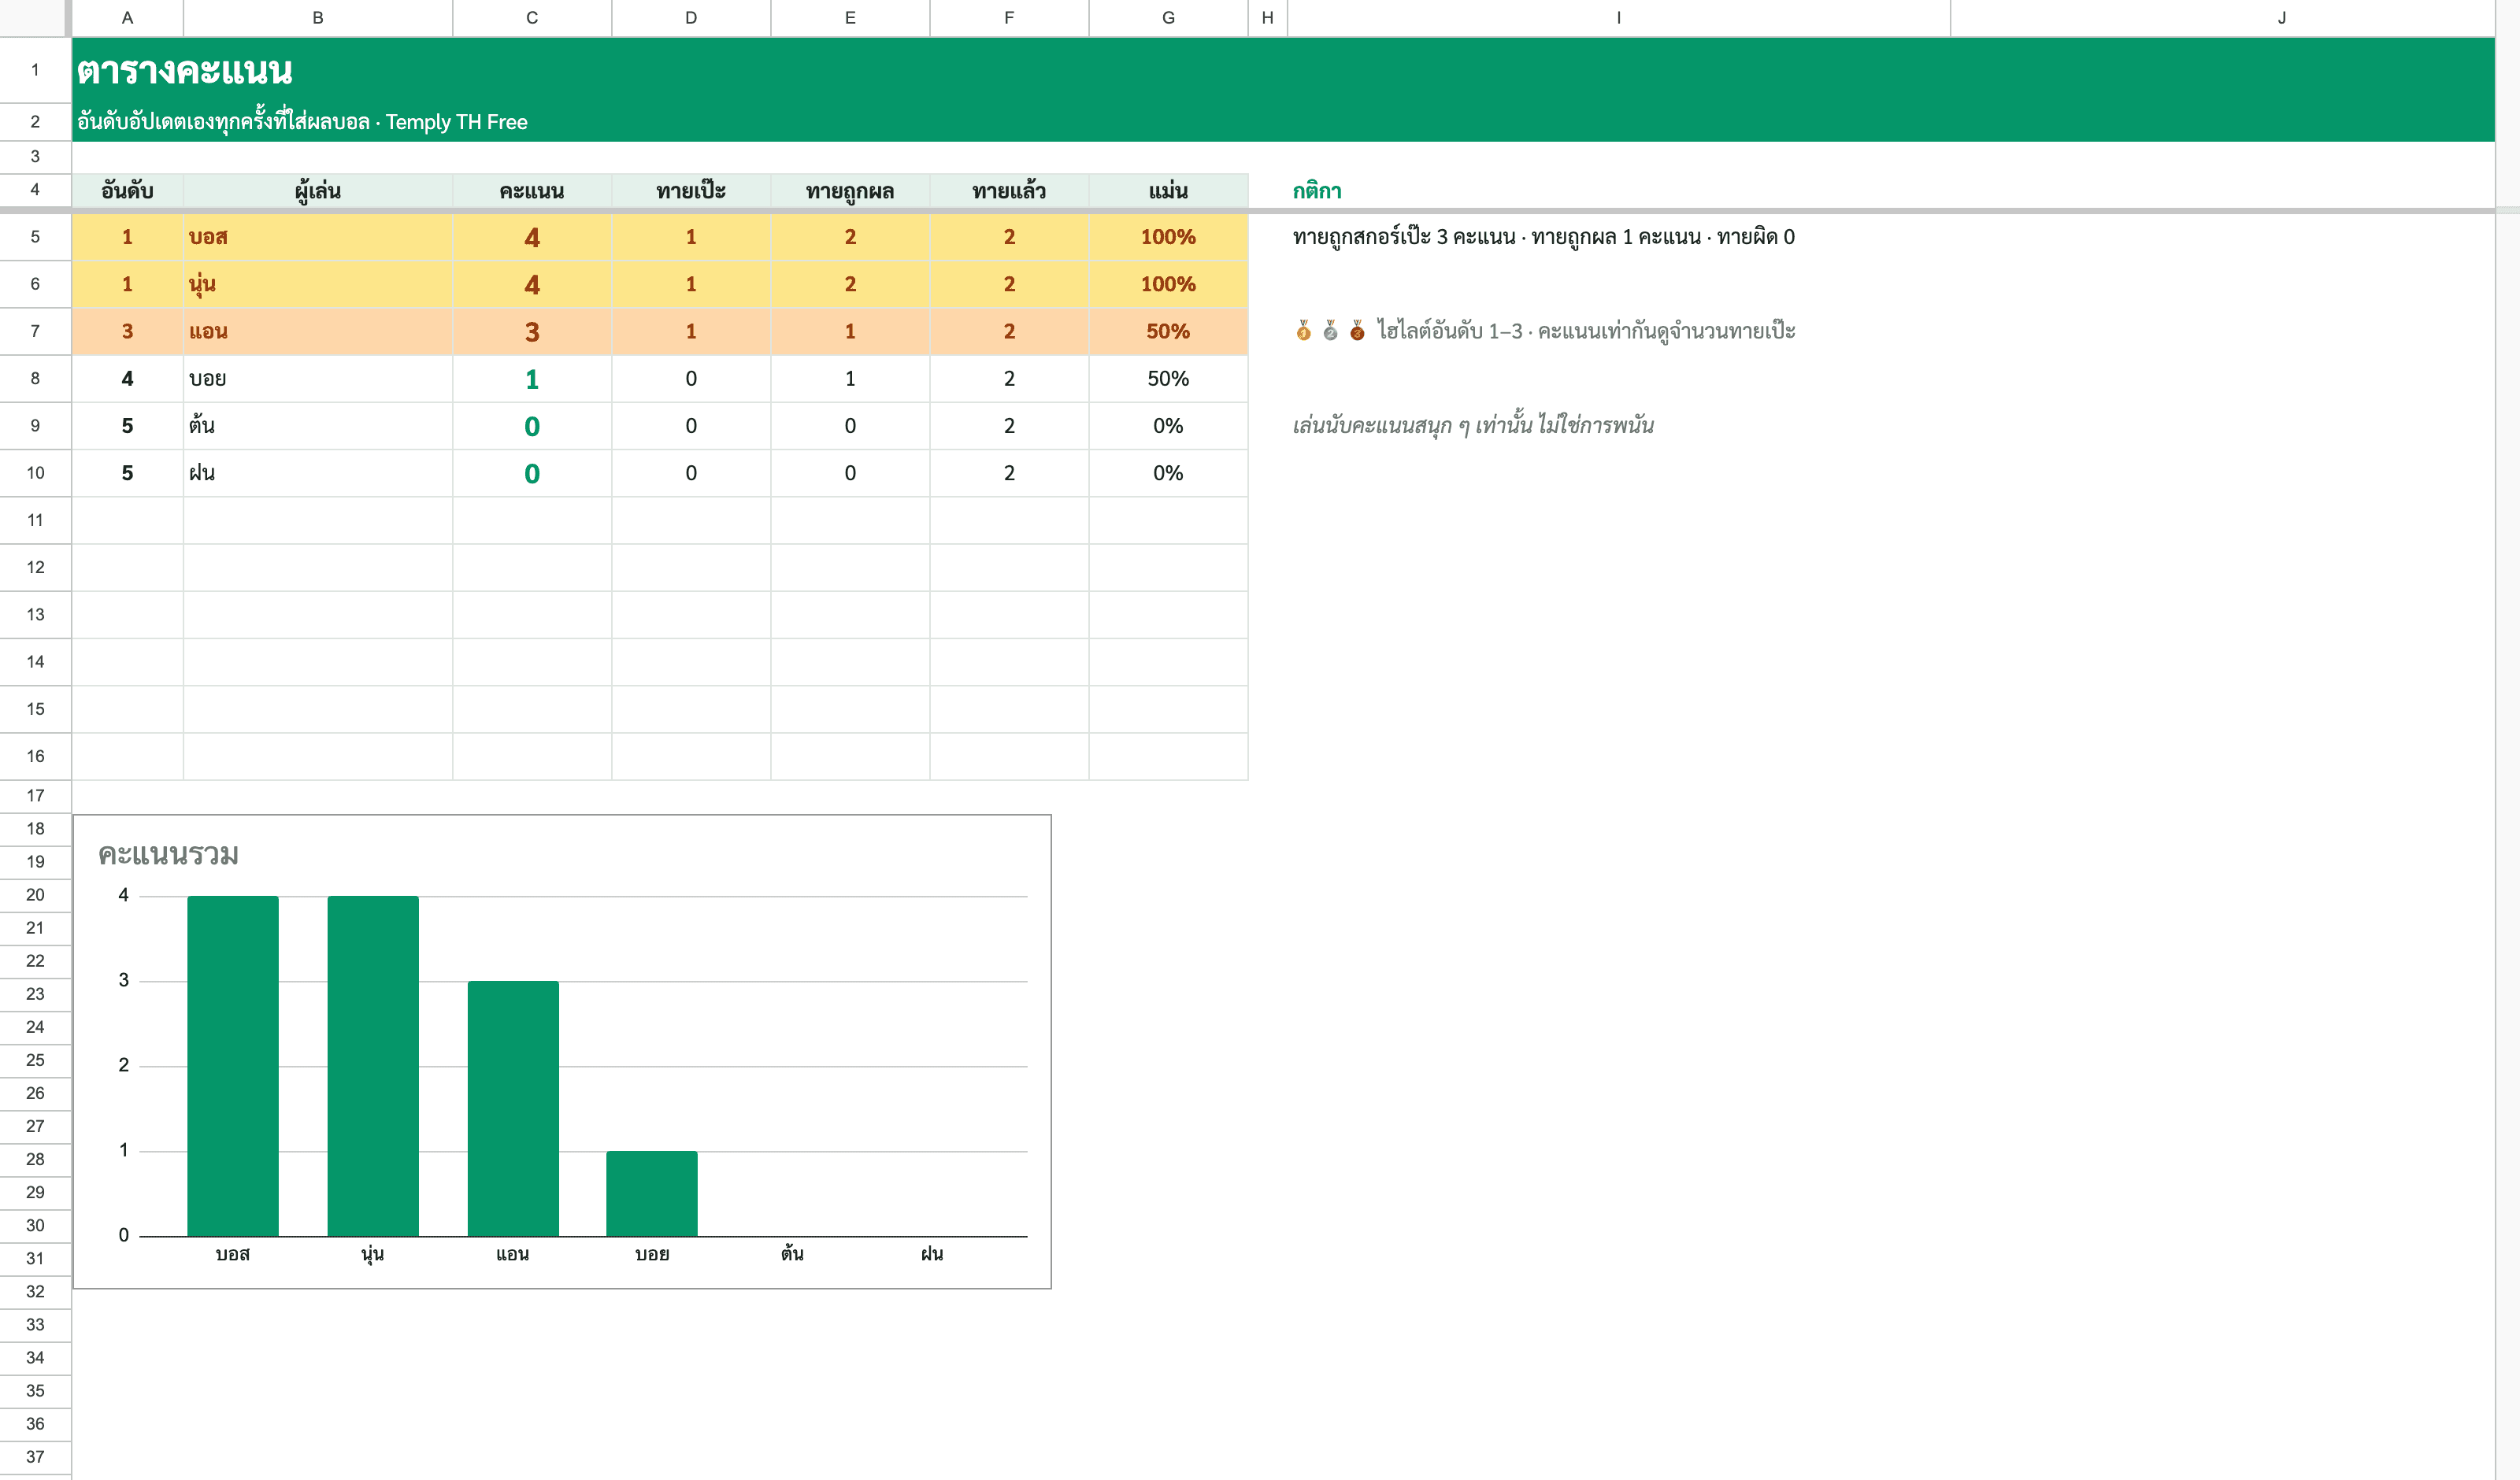2520x1480 pixels.
Task: Click the บอย bar in chart
Action: pyautogui.click(x=652, y=1193)
